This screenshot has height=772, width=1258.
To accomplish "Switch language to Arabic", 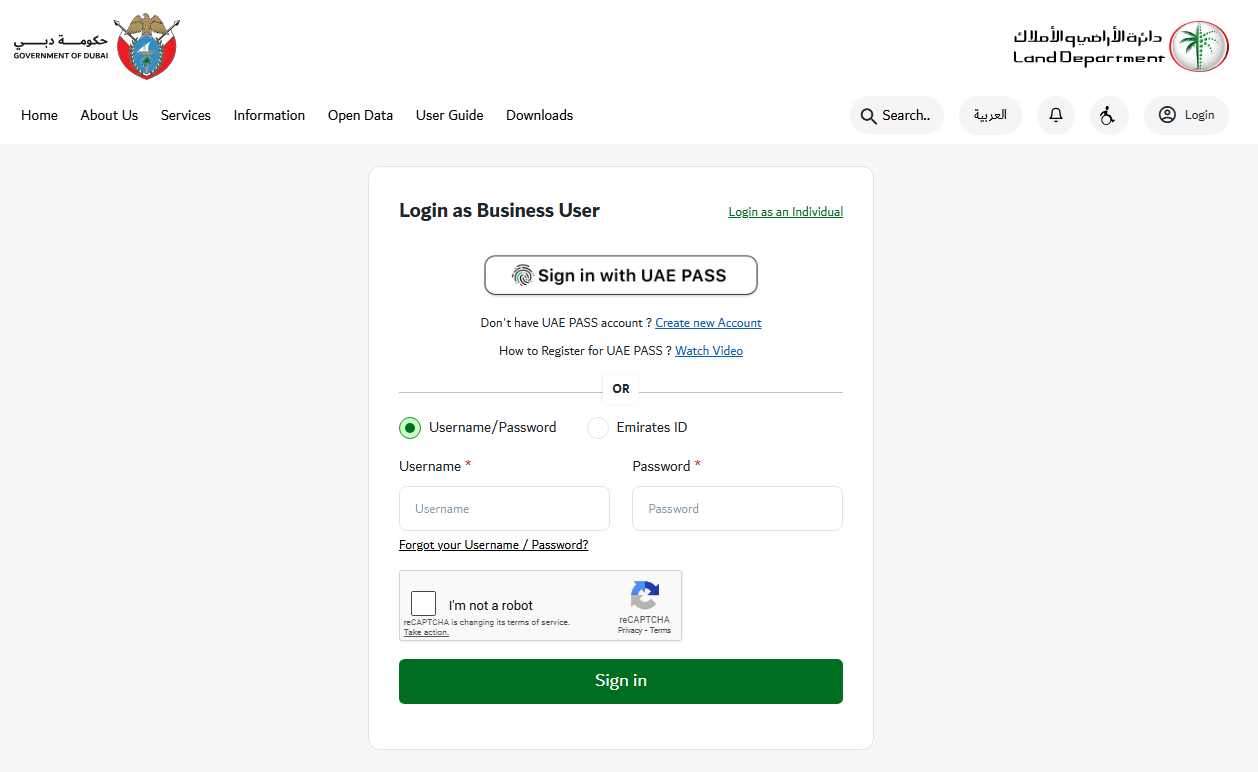I will point(990,115).
